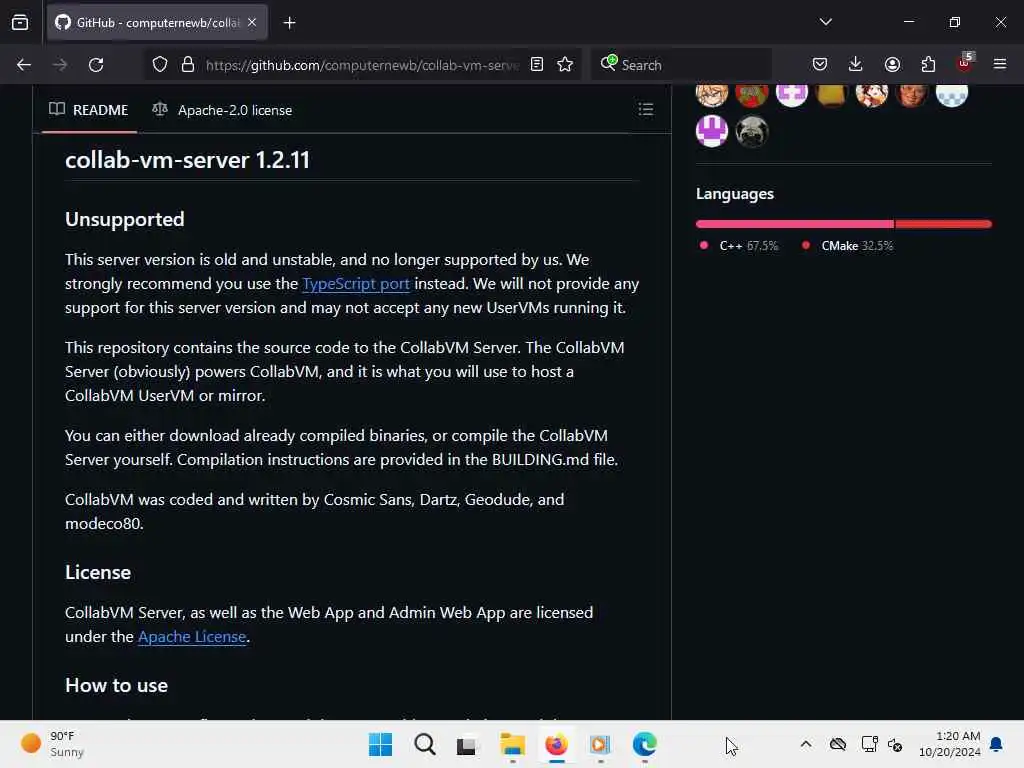Open tracking protection shield icon
The height and width of the screenshot is (768, 1024).
160,65
